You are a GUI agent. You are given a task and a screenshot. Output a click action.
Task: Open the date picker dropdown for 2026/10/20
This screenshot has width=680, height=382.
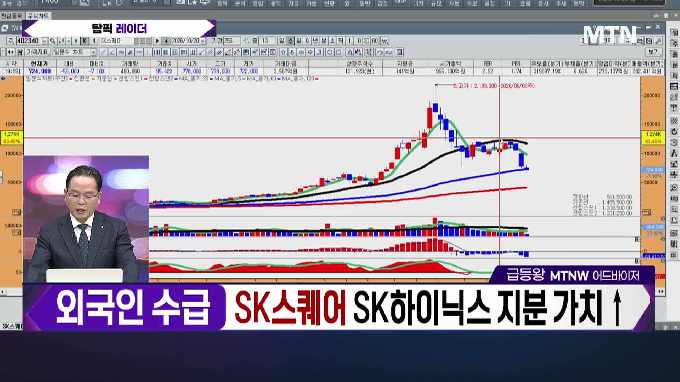click(x=203, y=41)
